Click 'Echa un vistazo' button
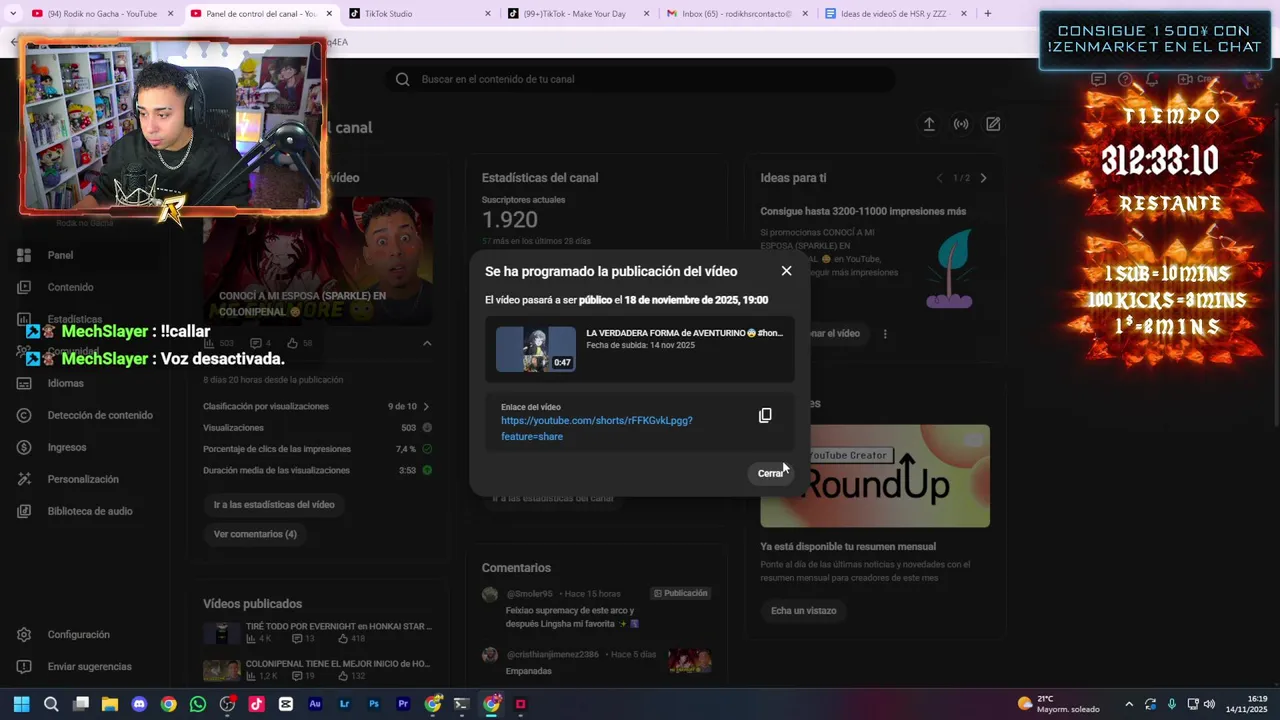This screenshot has width=1280, height=720. coord(803,610)
